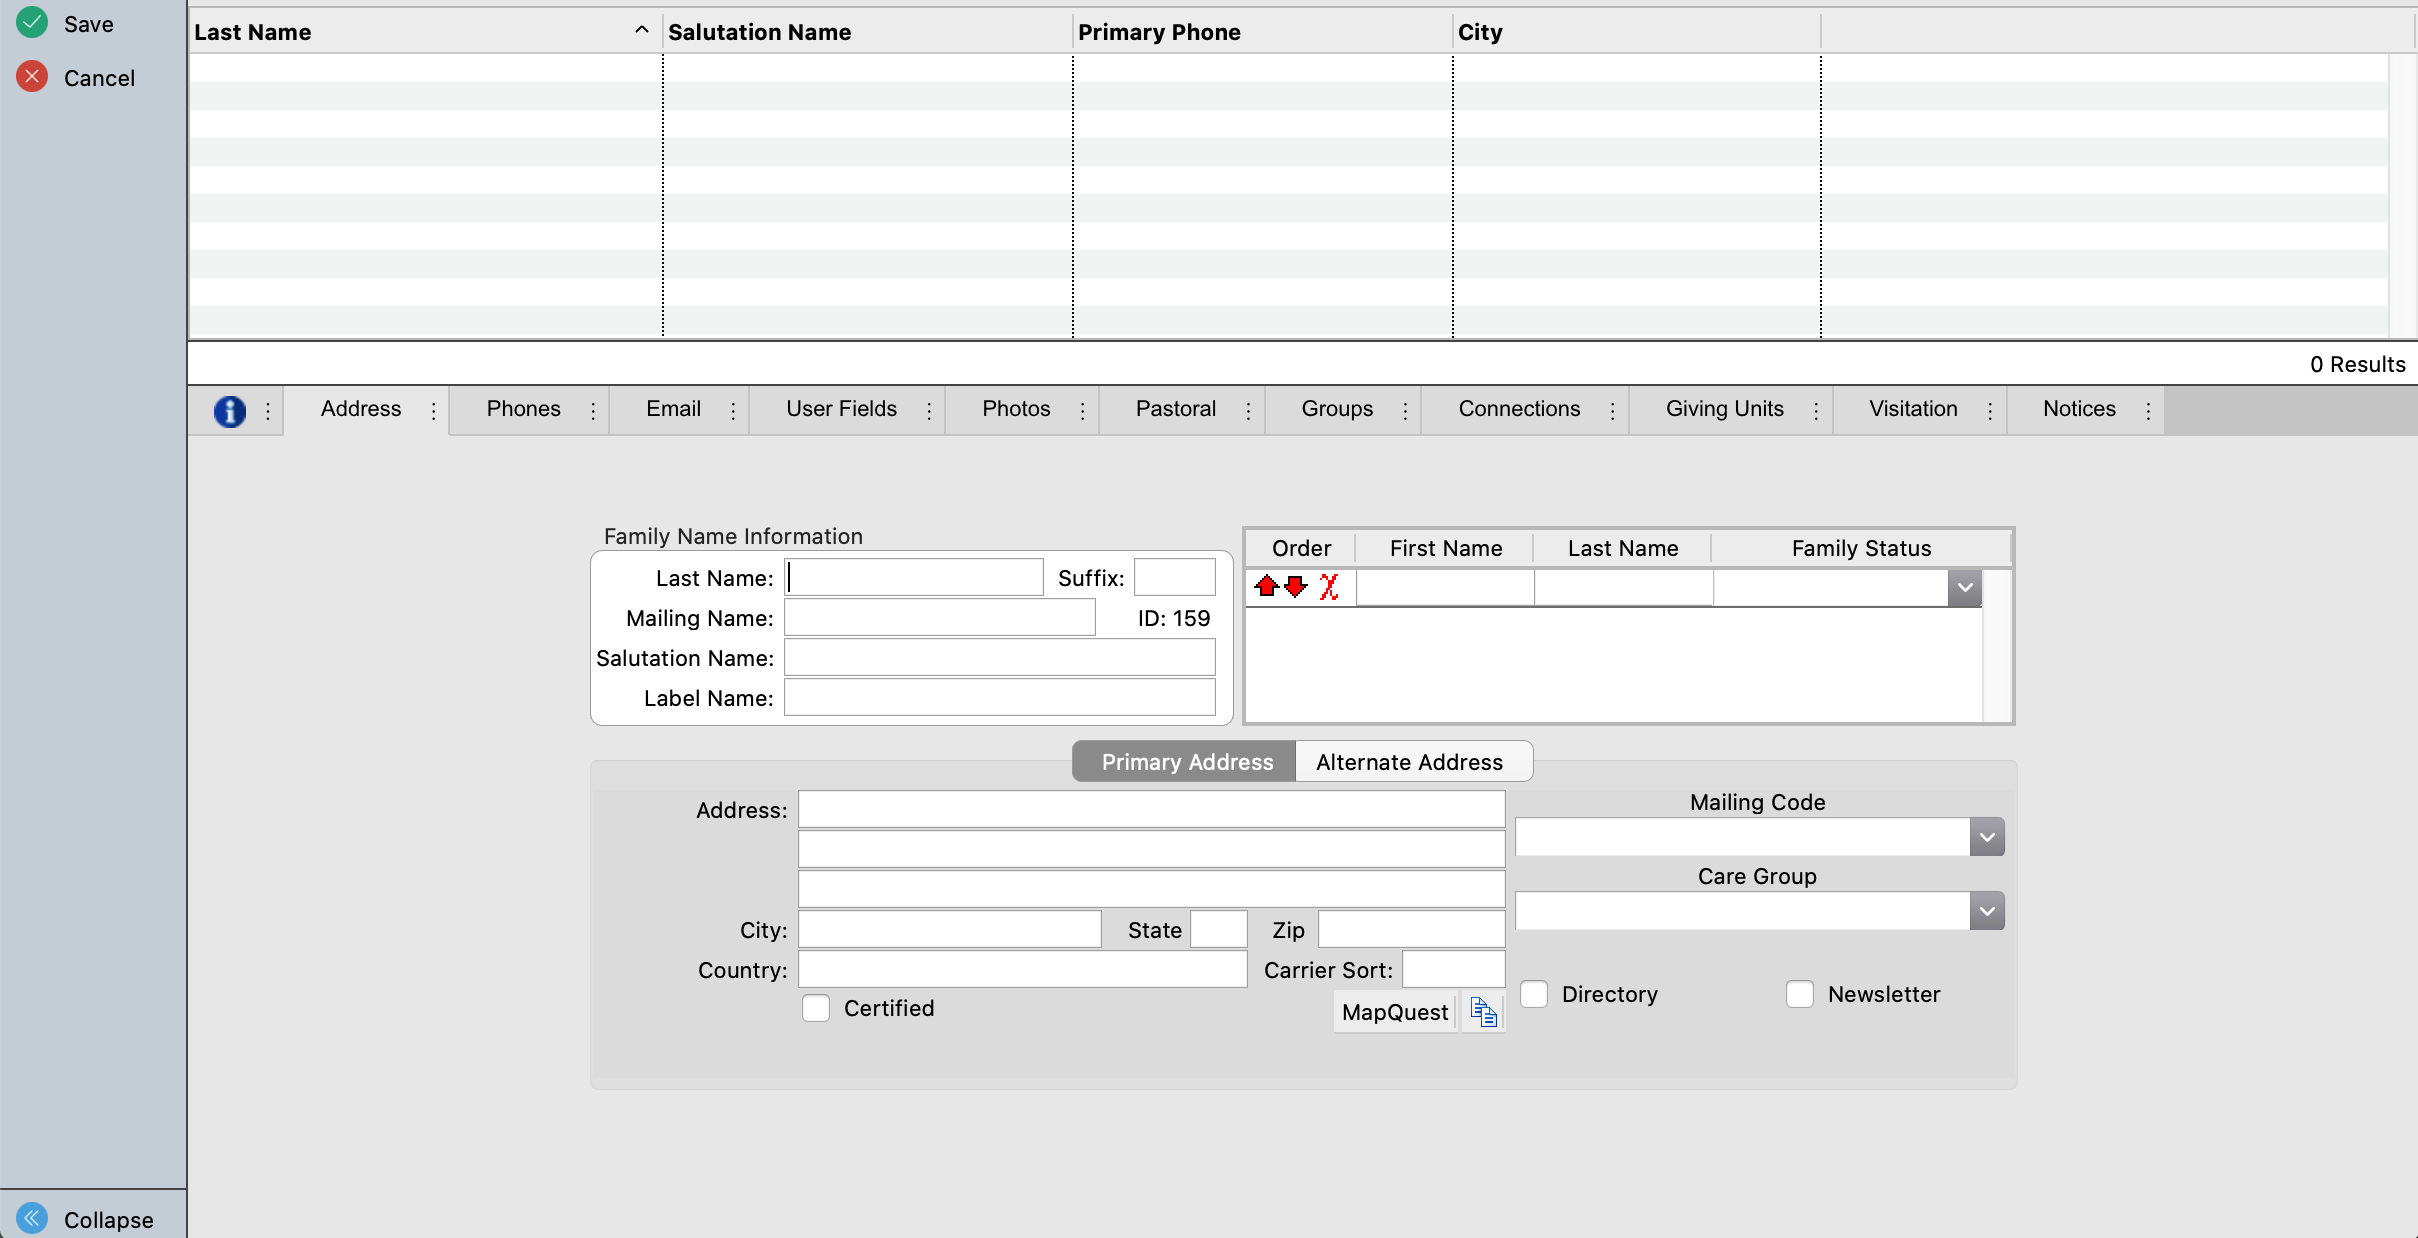Click the green Save checkmark icon

(32, 23)
